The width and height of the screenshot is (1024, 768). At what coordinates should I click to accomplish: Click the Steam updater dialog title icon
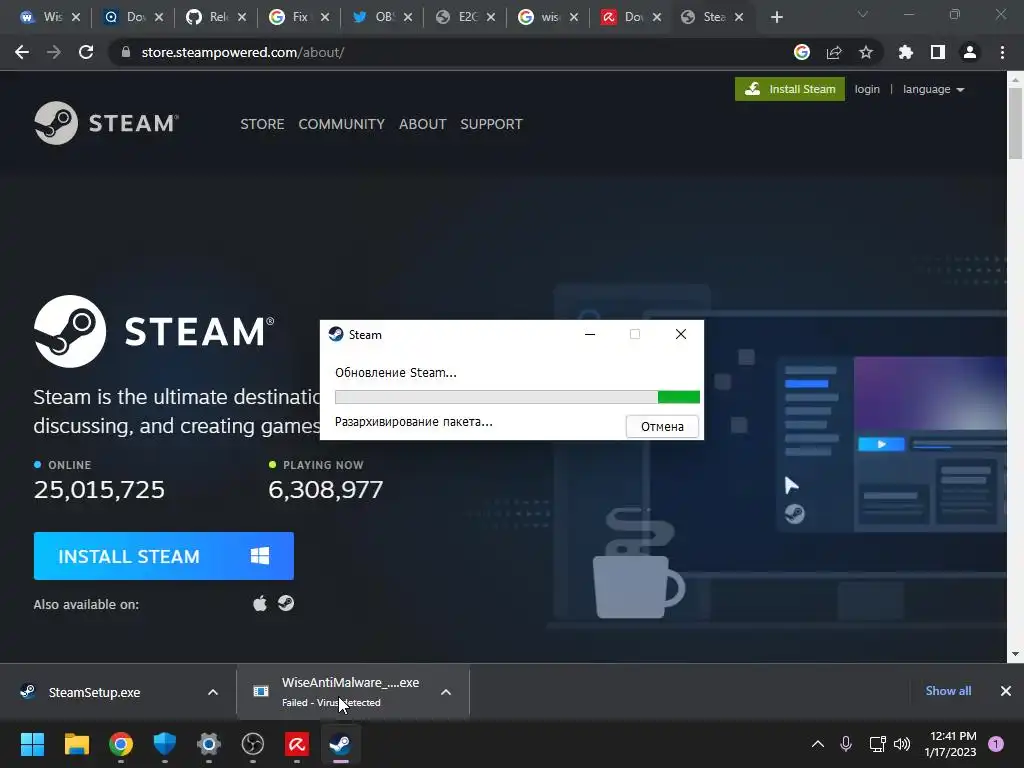coord(336,334)
